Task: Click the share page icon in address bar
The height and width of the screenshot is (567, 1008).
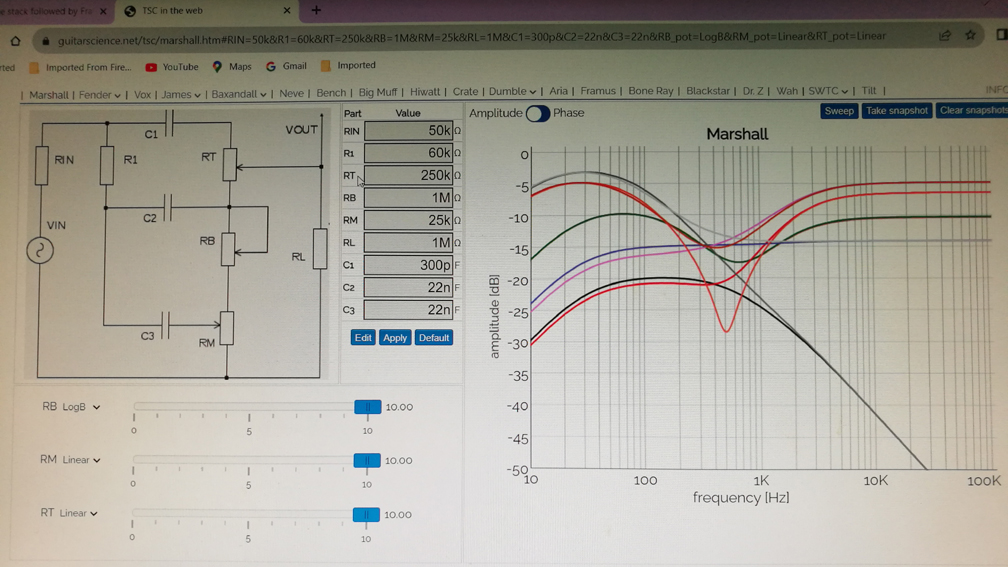Action: coord(944,36)
